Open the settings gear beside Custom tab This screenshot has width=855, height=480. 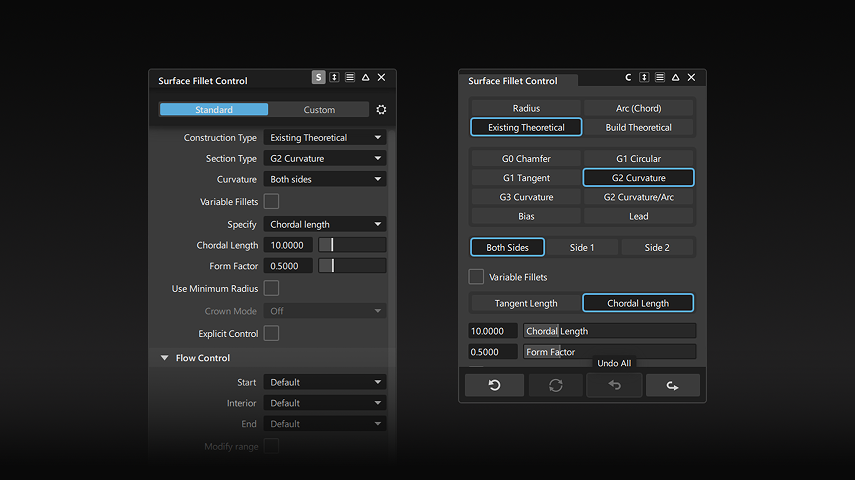click(381, 110)
